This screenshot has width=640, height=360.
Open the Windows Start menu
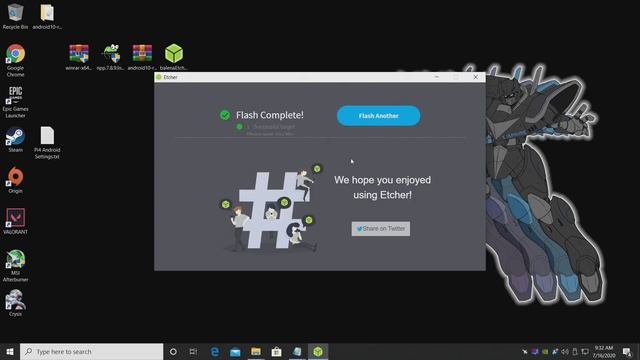pos(10,351)
